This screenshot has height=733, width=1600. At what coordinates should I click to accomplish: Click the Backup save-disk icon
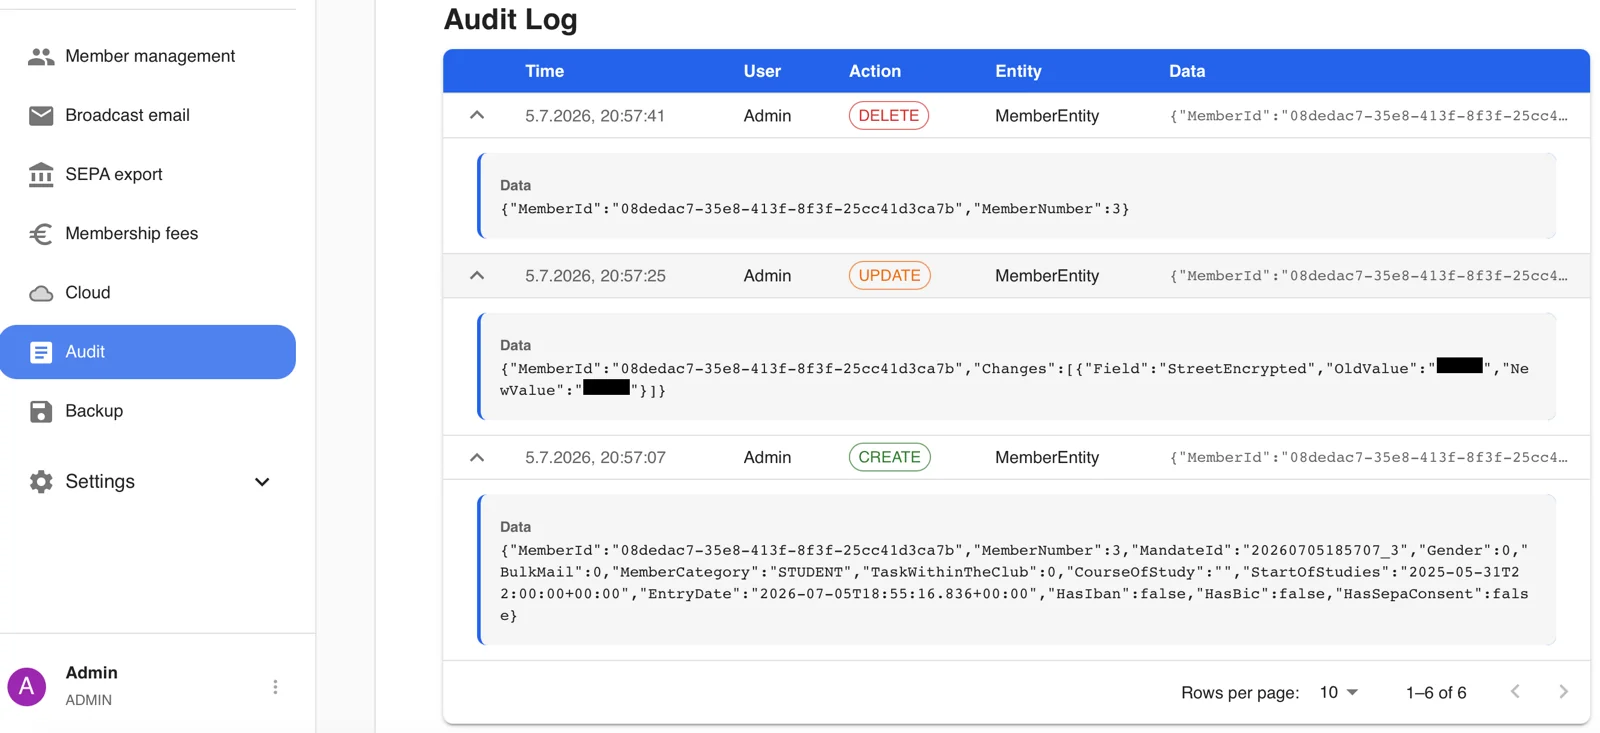pyautogui.click(x=41, y=411)
